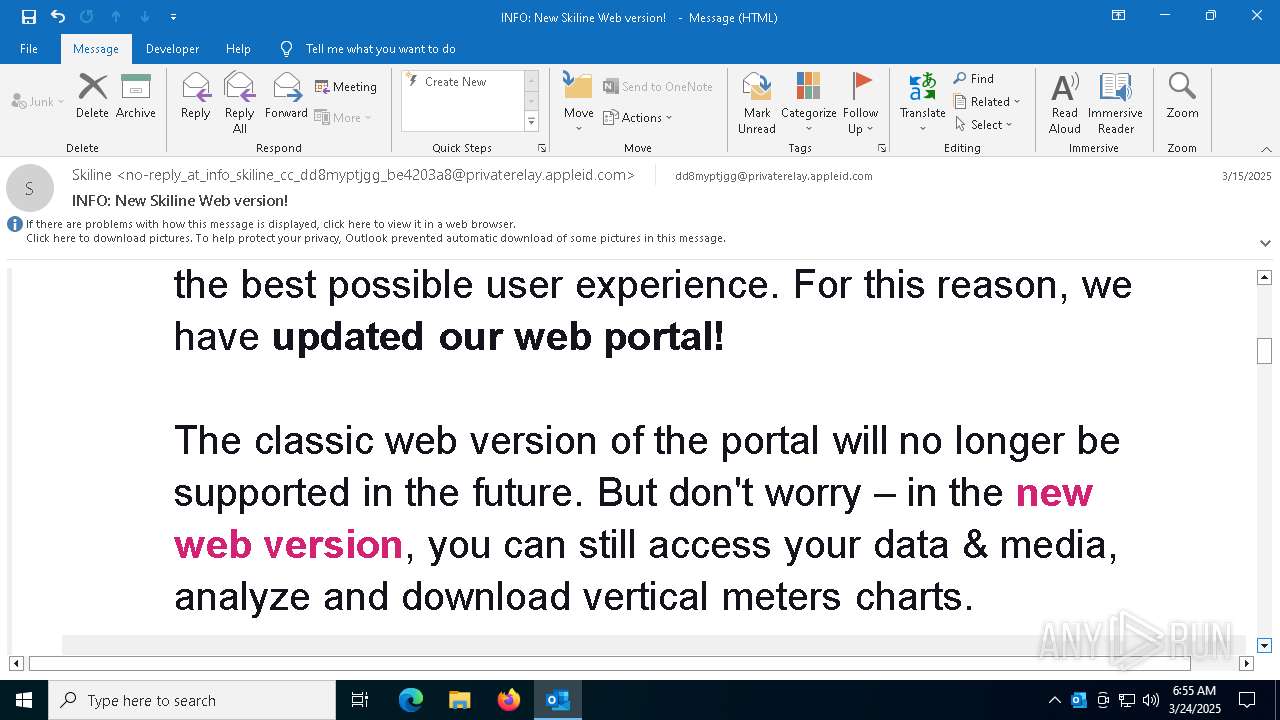Collapse the ribbon
This screenshot has height=720, width=1280.
[x=1266, y=148]
